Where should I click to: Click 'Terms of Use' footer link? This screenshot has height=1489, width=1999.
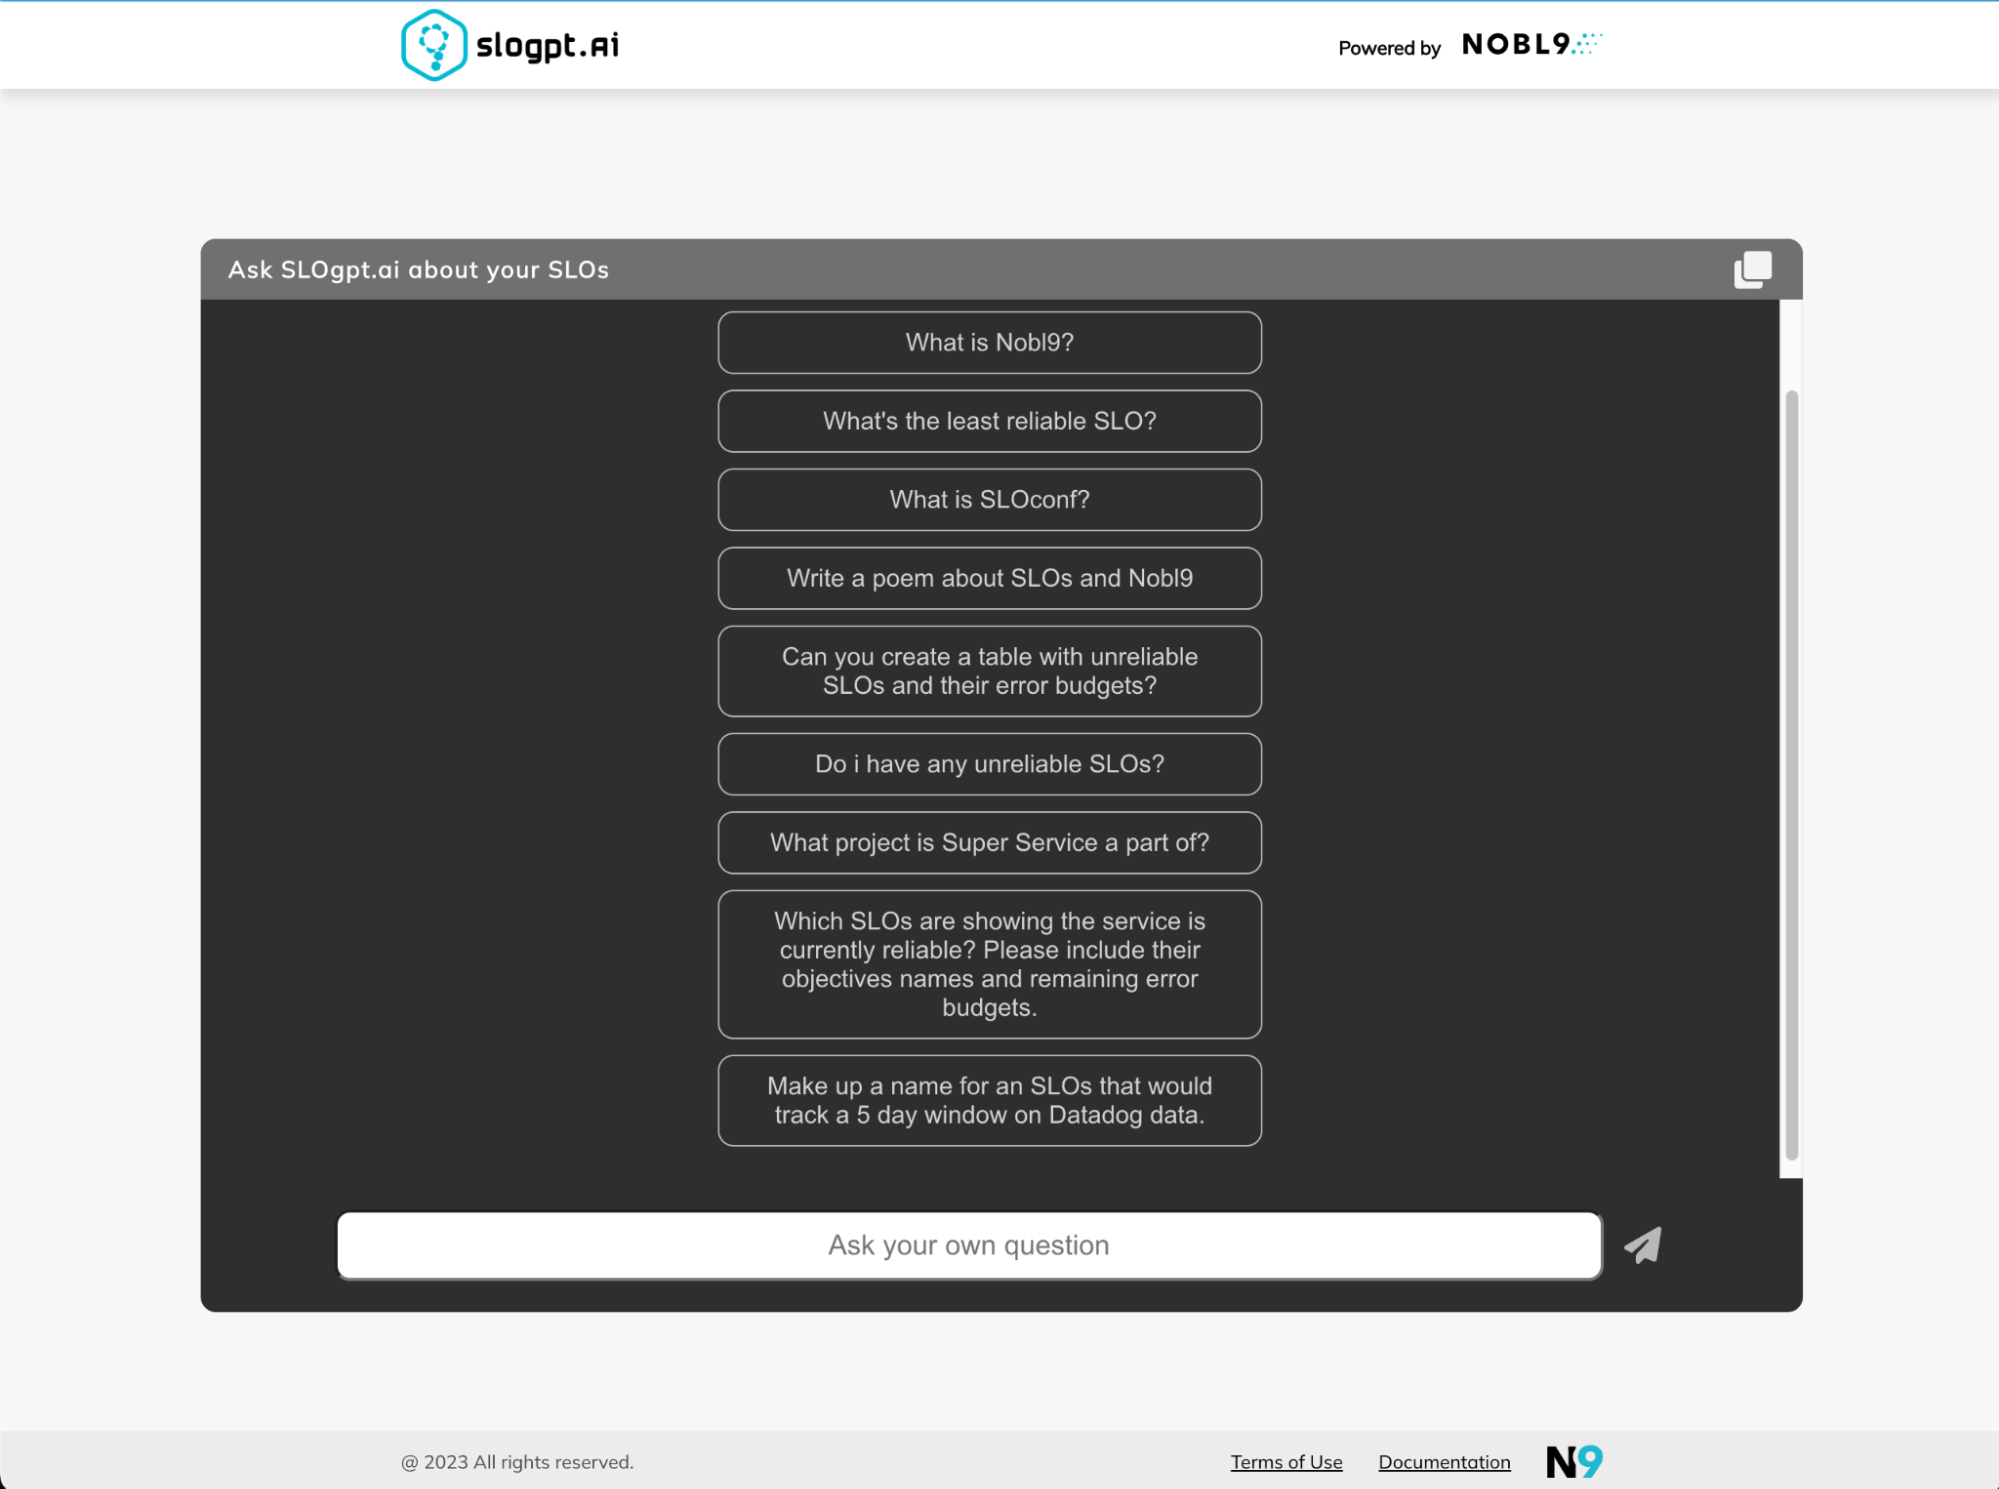click(1287, 1461)
